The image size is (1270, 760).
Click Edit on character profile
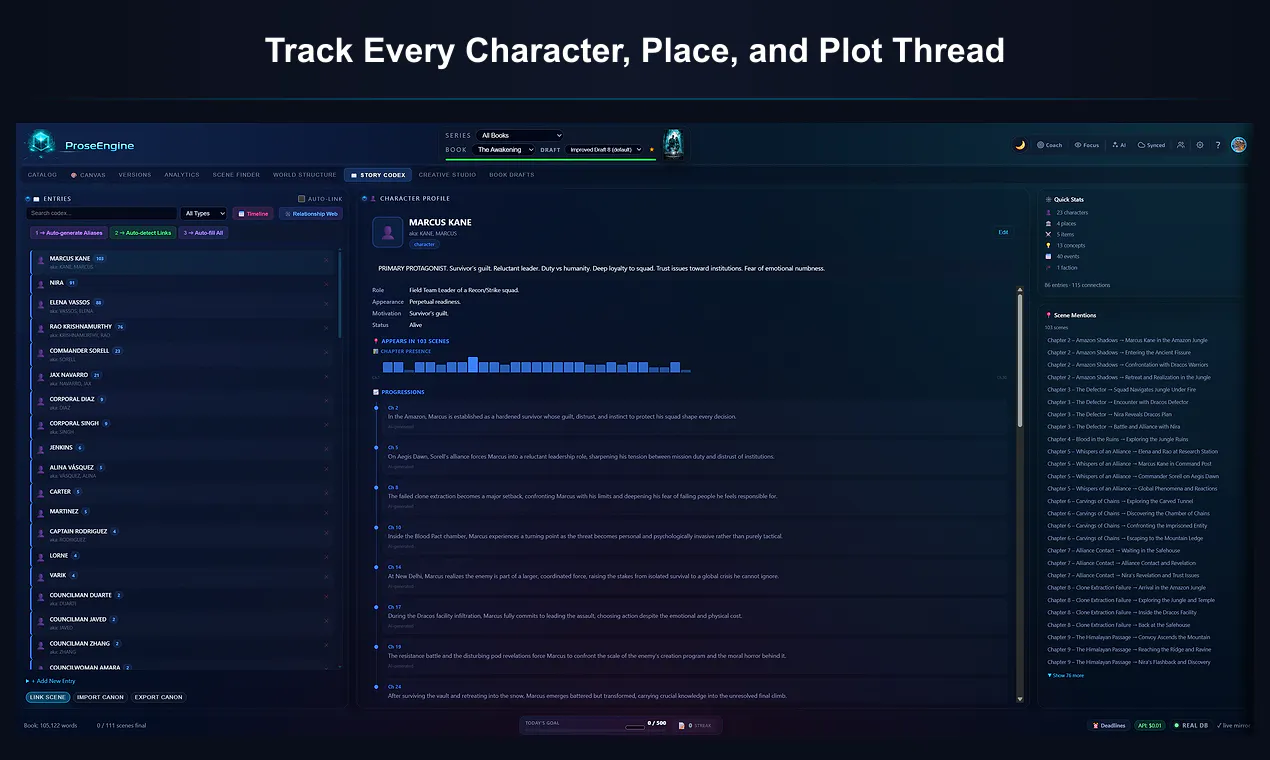coord(1003,232)
